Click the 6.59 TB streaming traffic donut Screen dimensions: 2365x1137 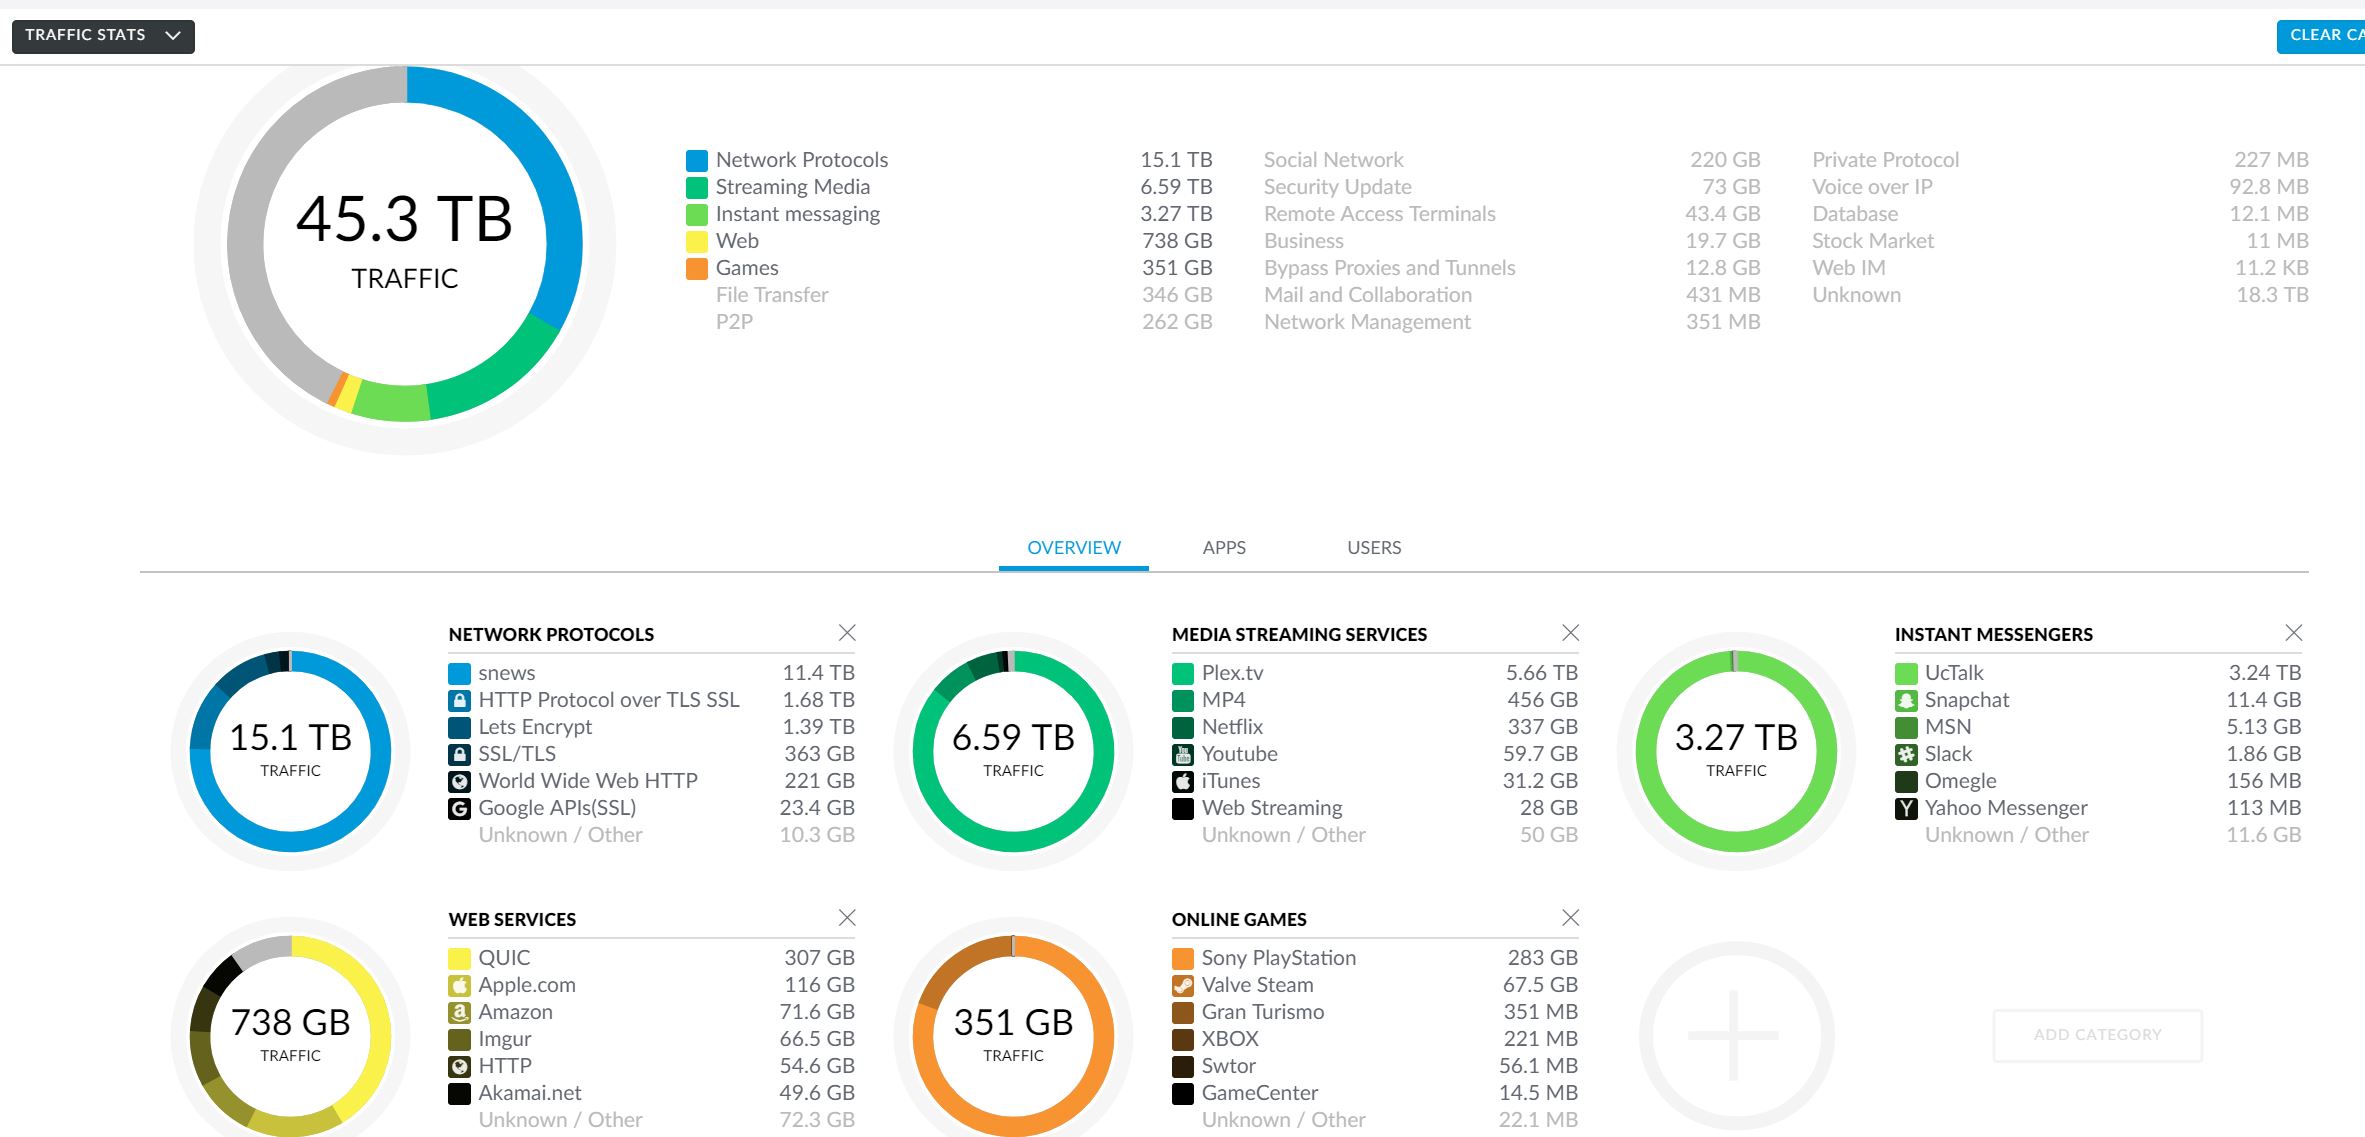pos(1013,751)
